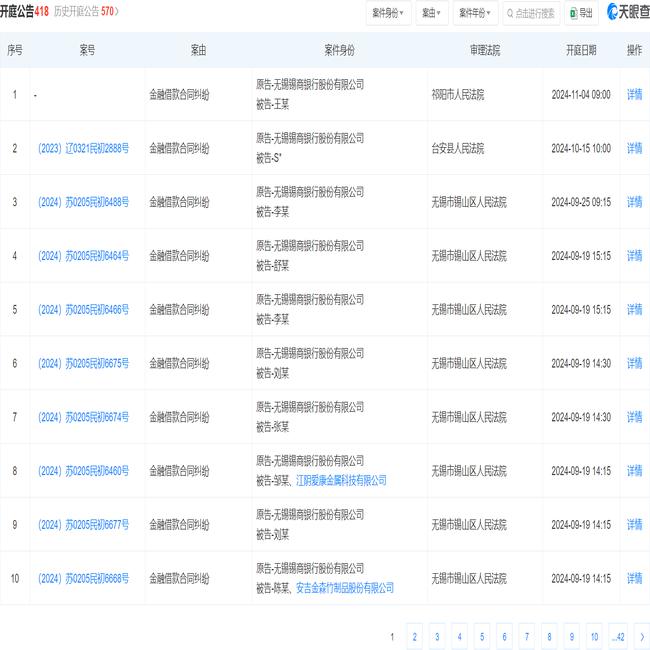
Task: Click the 案号 column header
Action: 87,50
